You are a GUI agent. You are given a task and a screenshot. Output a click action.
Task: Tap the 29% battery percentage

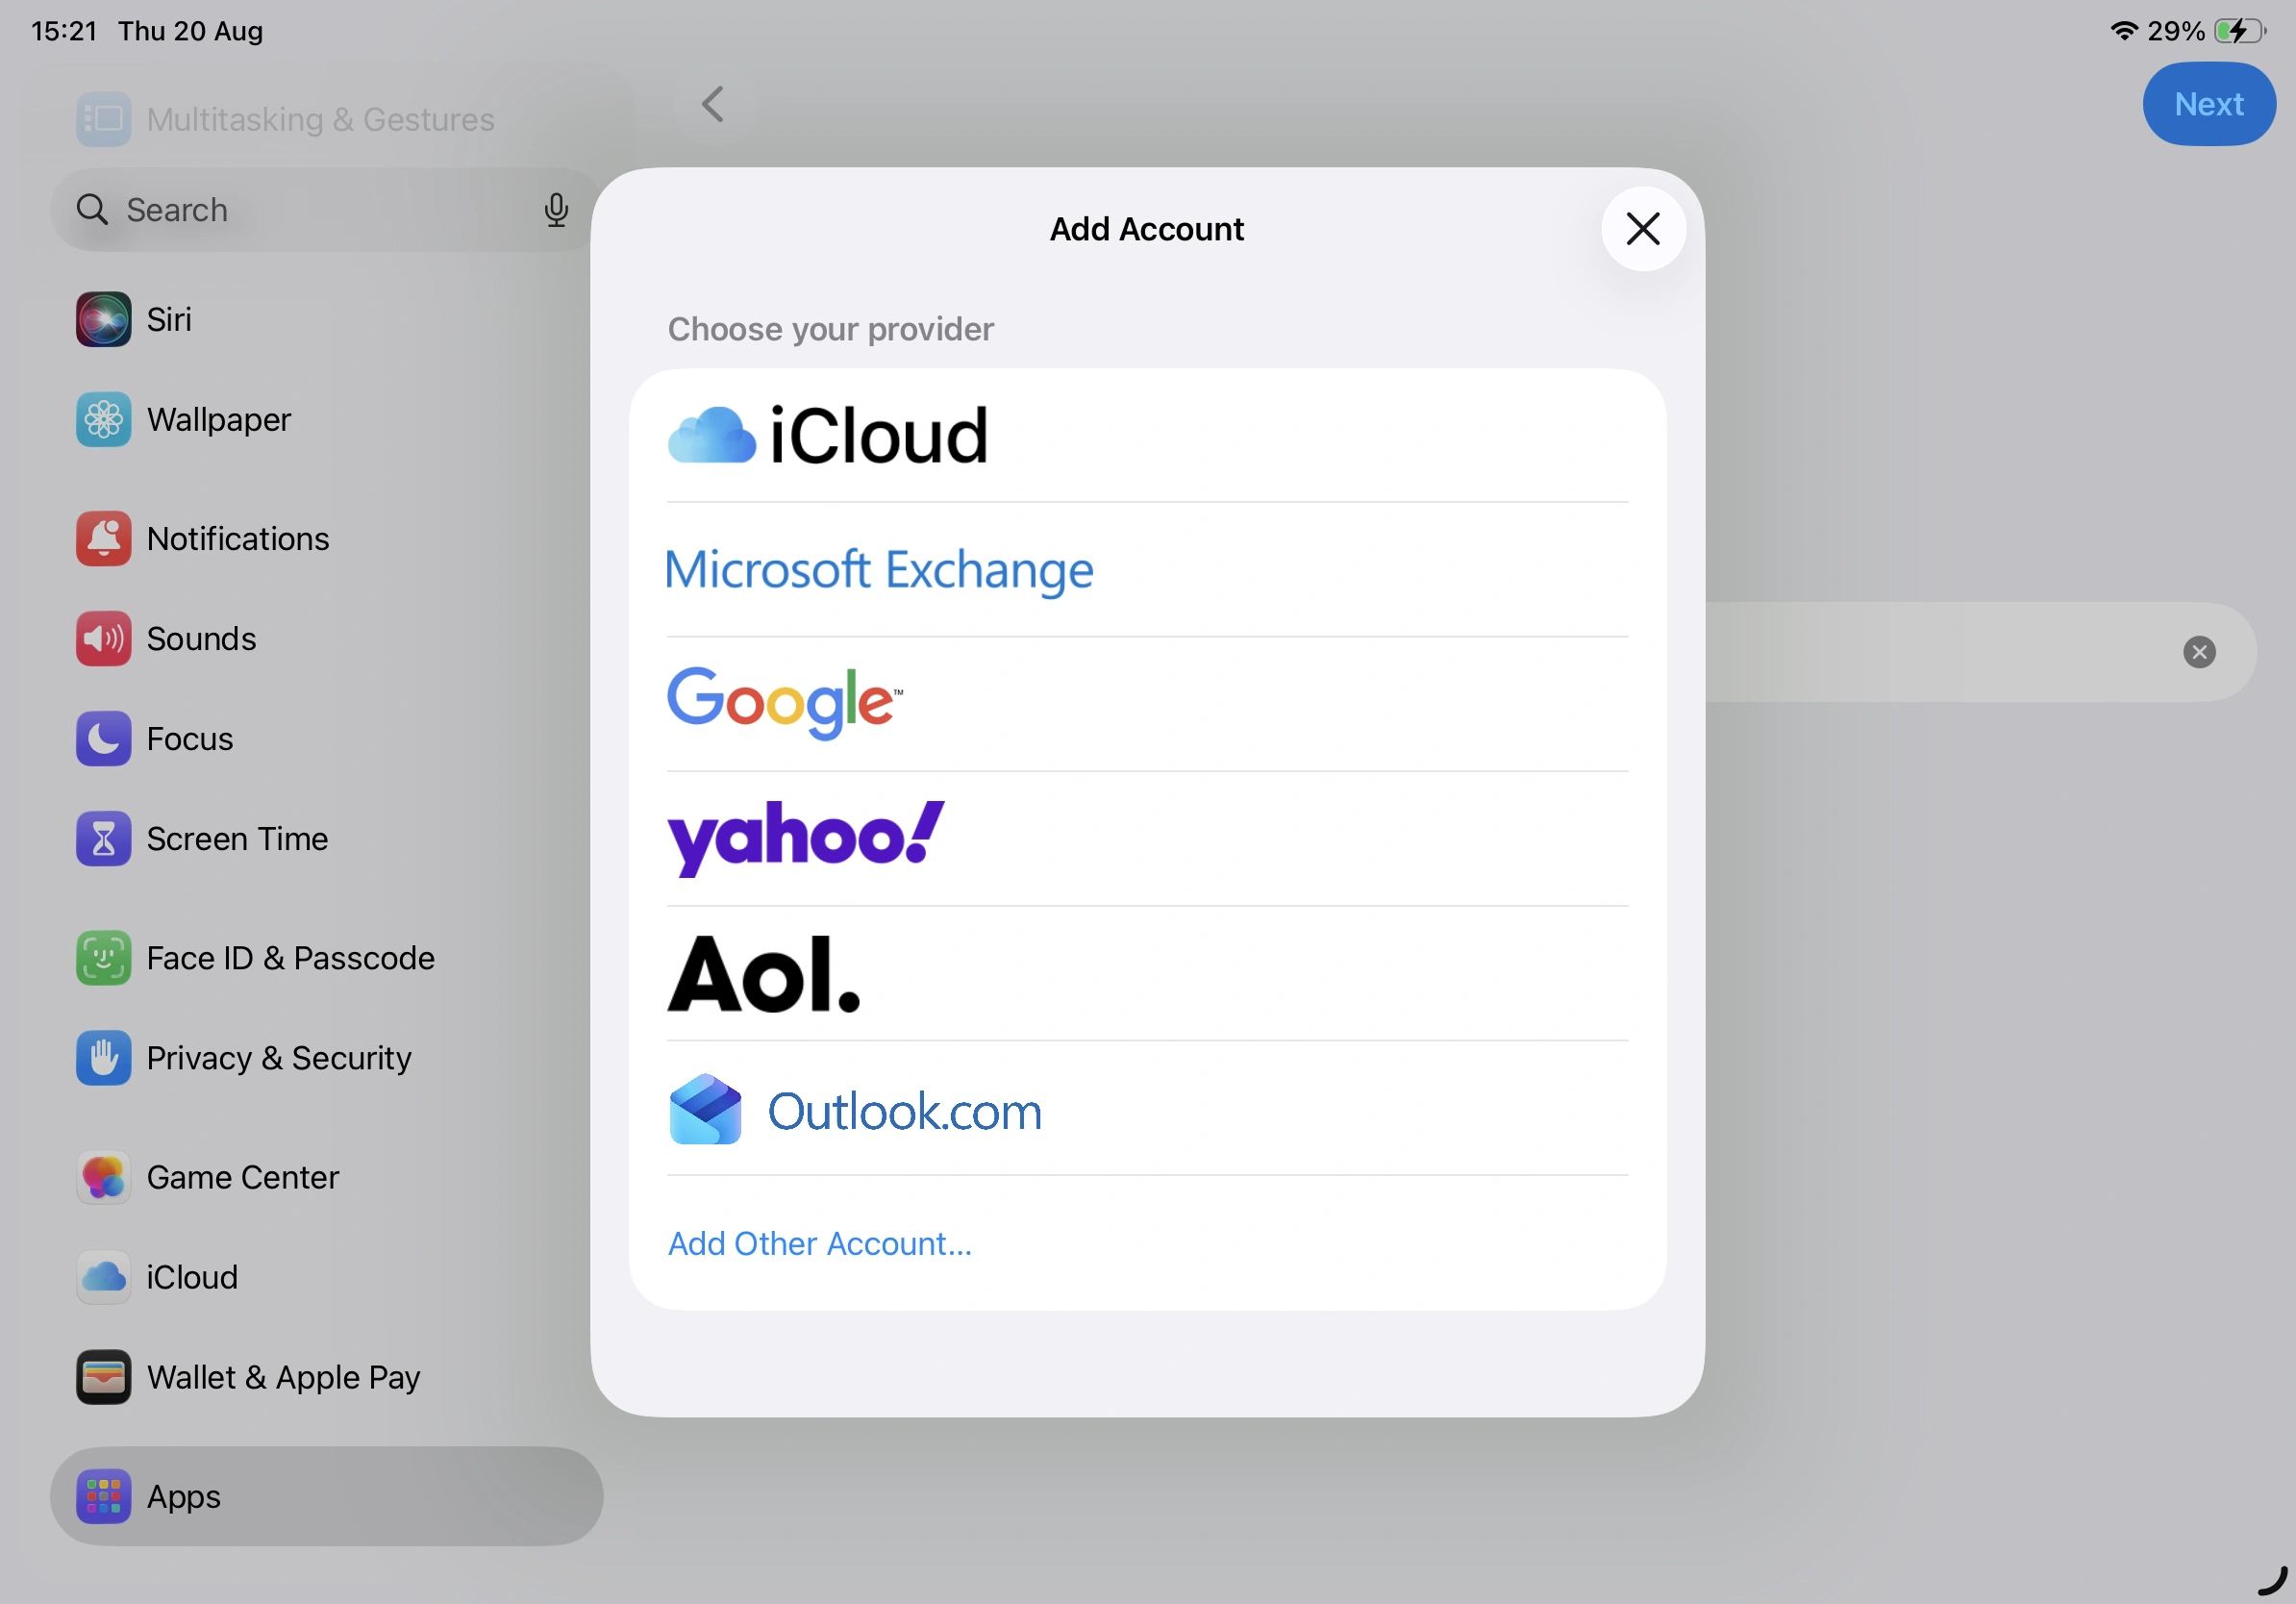pyautogui.click(x=2176, y=31)
